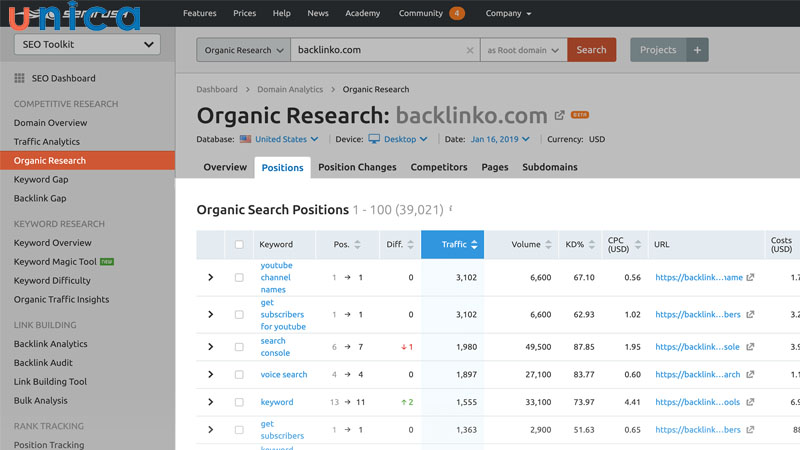Viewport: 800px width, 450px height.
Task: Switch to the Overview tab
Action: click(x=225, y=167)
